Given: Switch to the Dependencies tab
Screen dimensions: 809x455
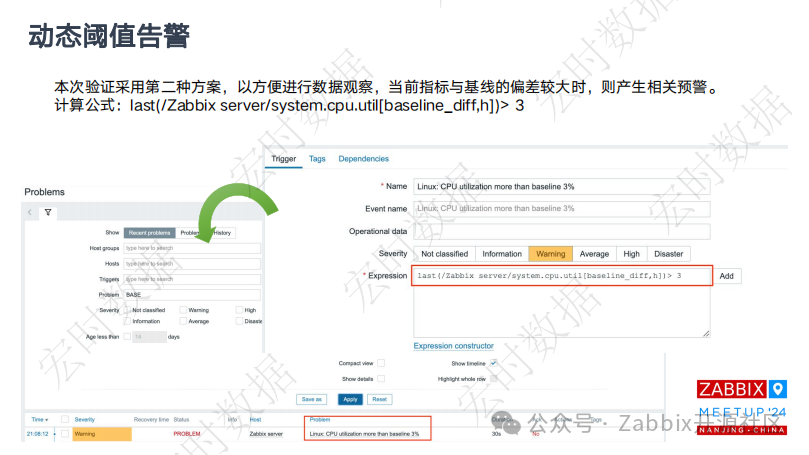Looking at the screenshot, I should coord(364,159).
